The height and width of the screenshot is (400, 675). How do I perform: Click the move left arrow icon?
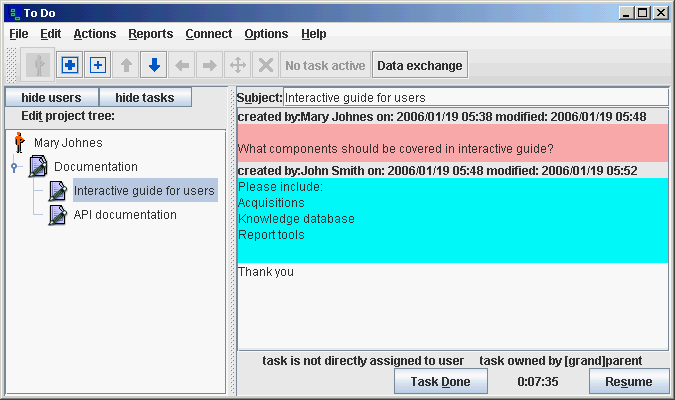tap(182, 66)
